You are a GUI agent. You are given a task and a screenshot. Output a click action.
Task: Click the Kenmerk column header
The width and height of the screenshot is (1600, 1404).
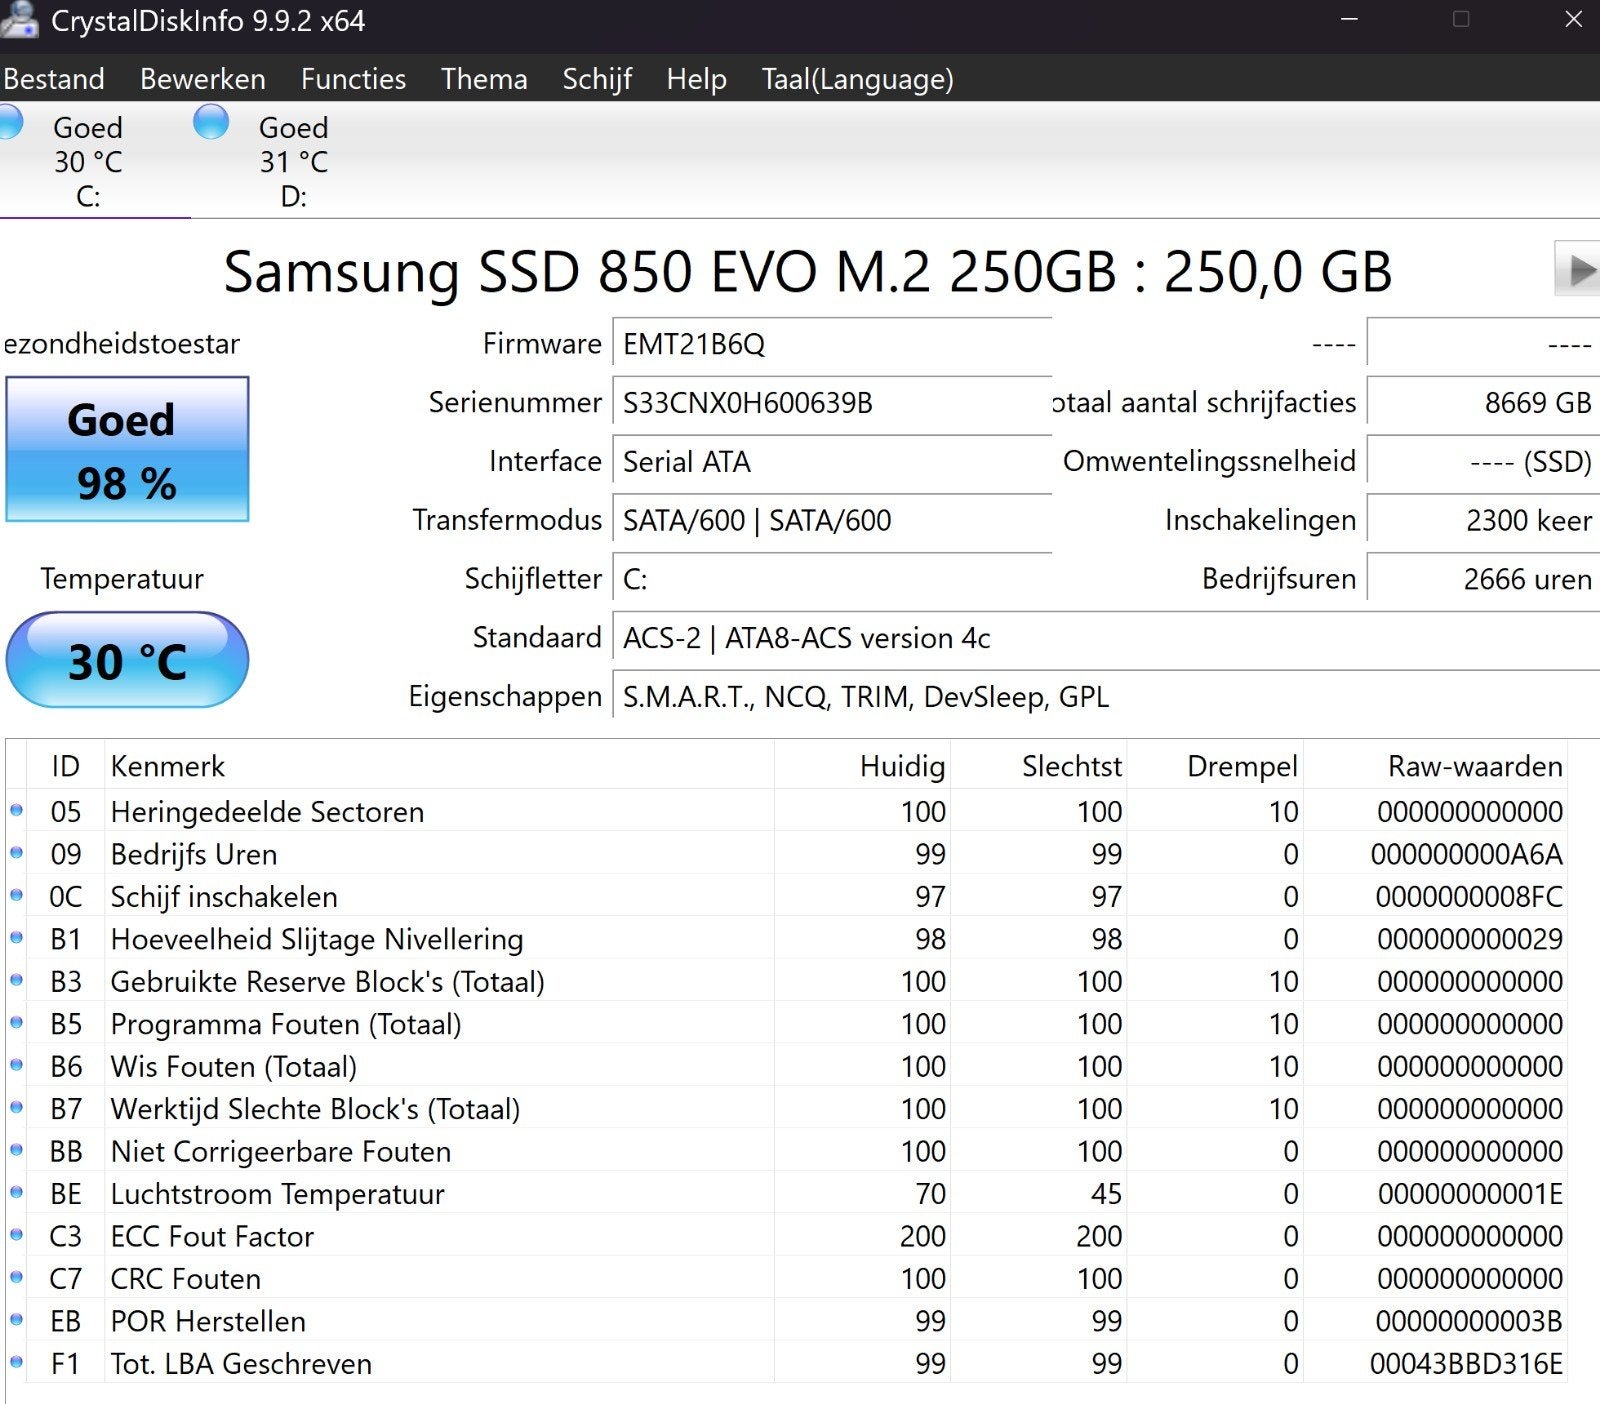point(439,766)
